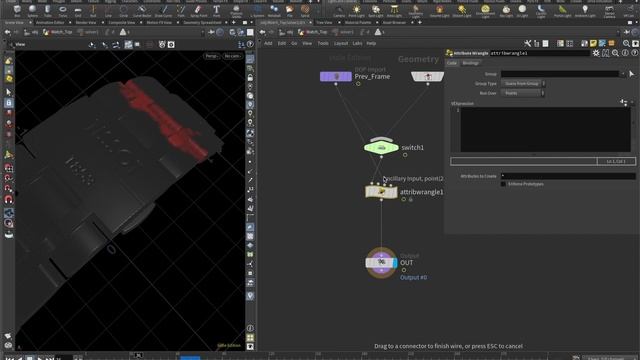Select the Draw Curve shelf tool

[163, 11]
